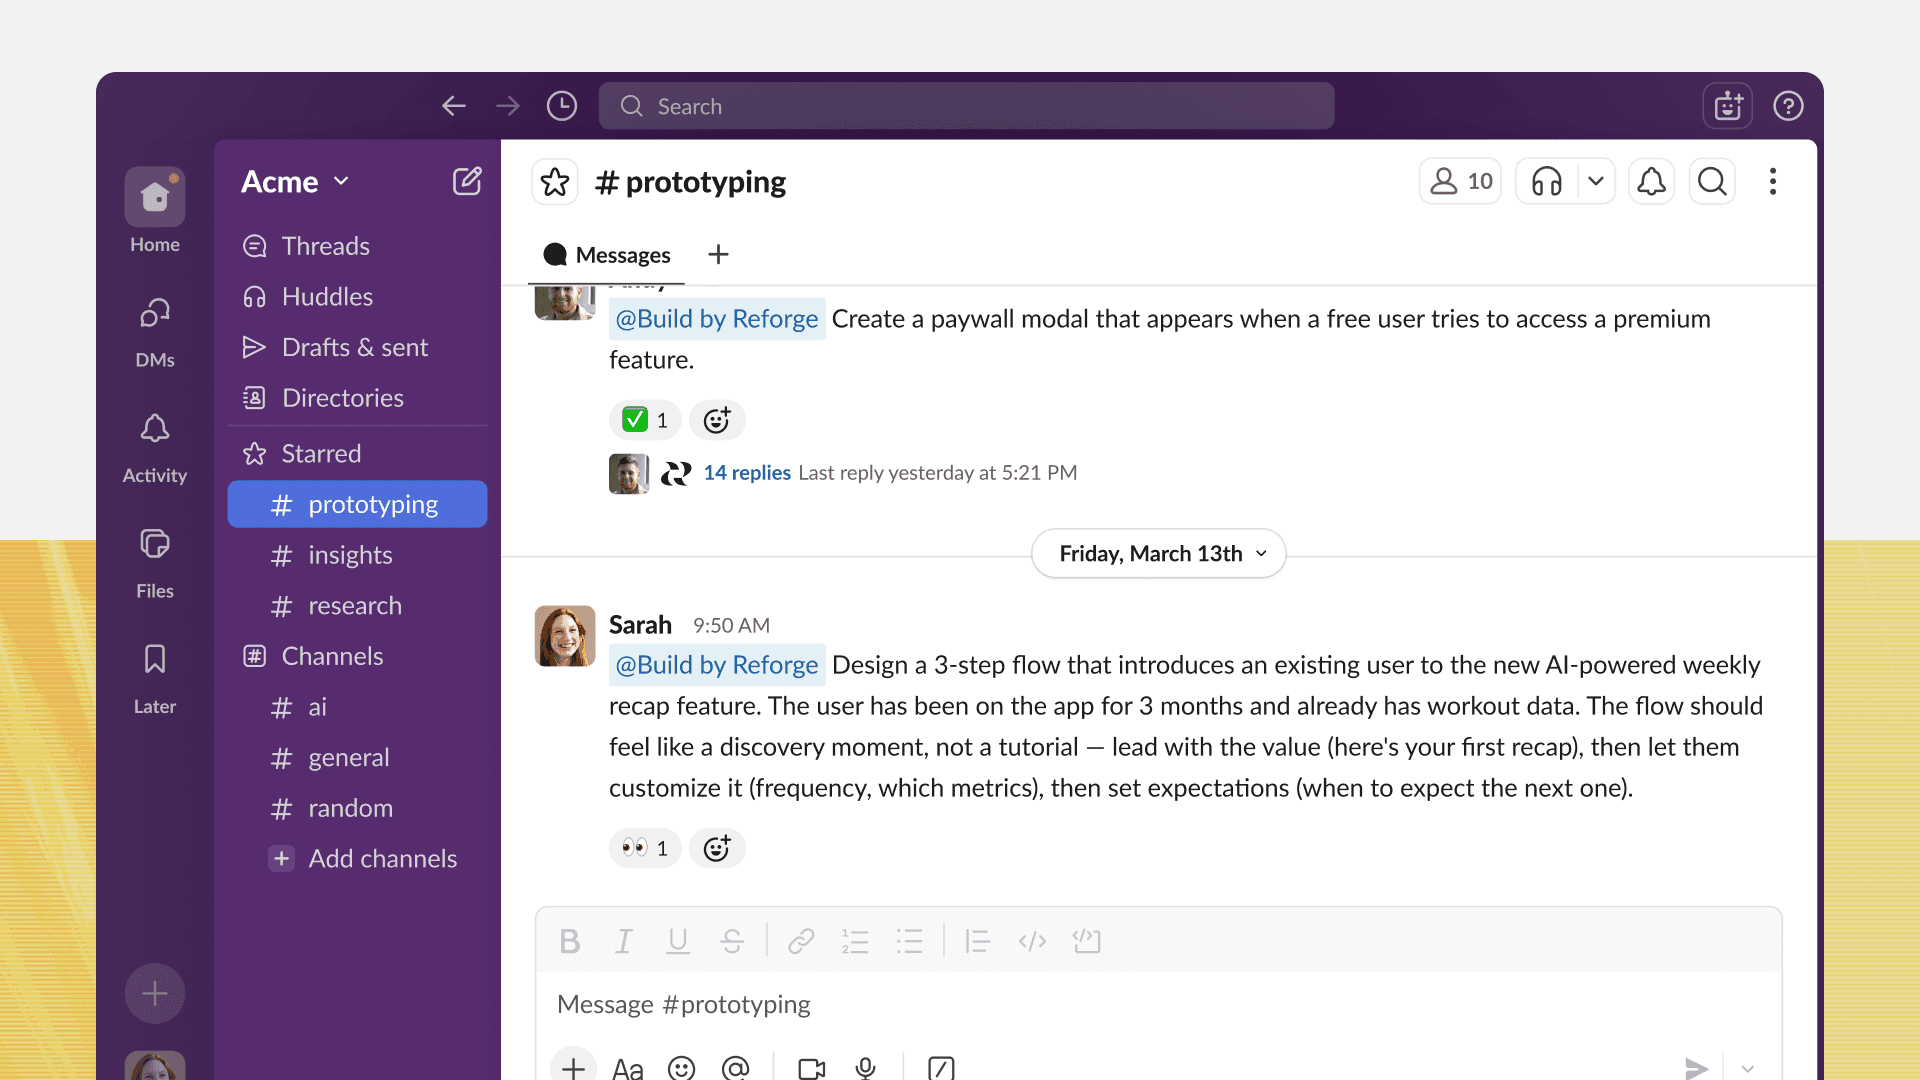1920x1080 pixels.
Task: Toggle bold formatting in composer
Action: (x=570, y=941)
